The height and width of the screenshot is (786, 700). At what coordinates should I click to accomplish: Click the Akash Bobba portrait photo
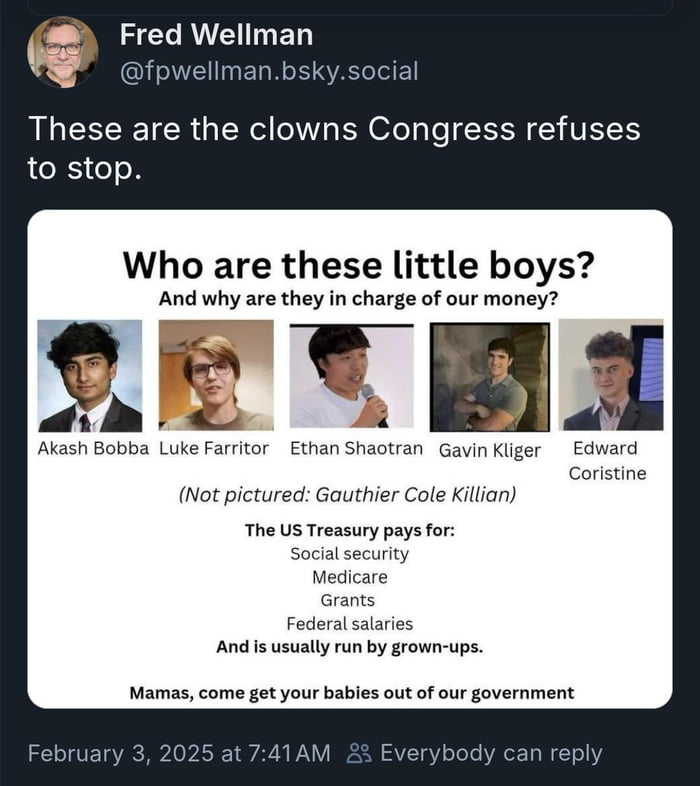pos(90,376)
